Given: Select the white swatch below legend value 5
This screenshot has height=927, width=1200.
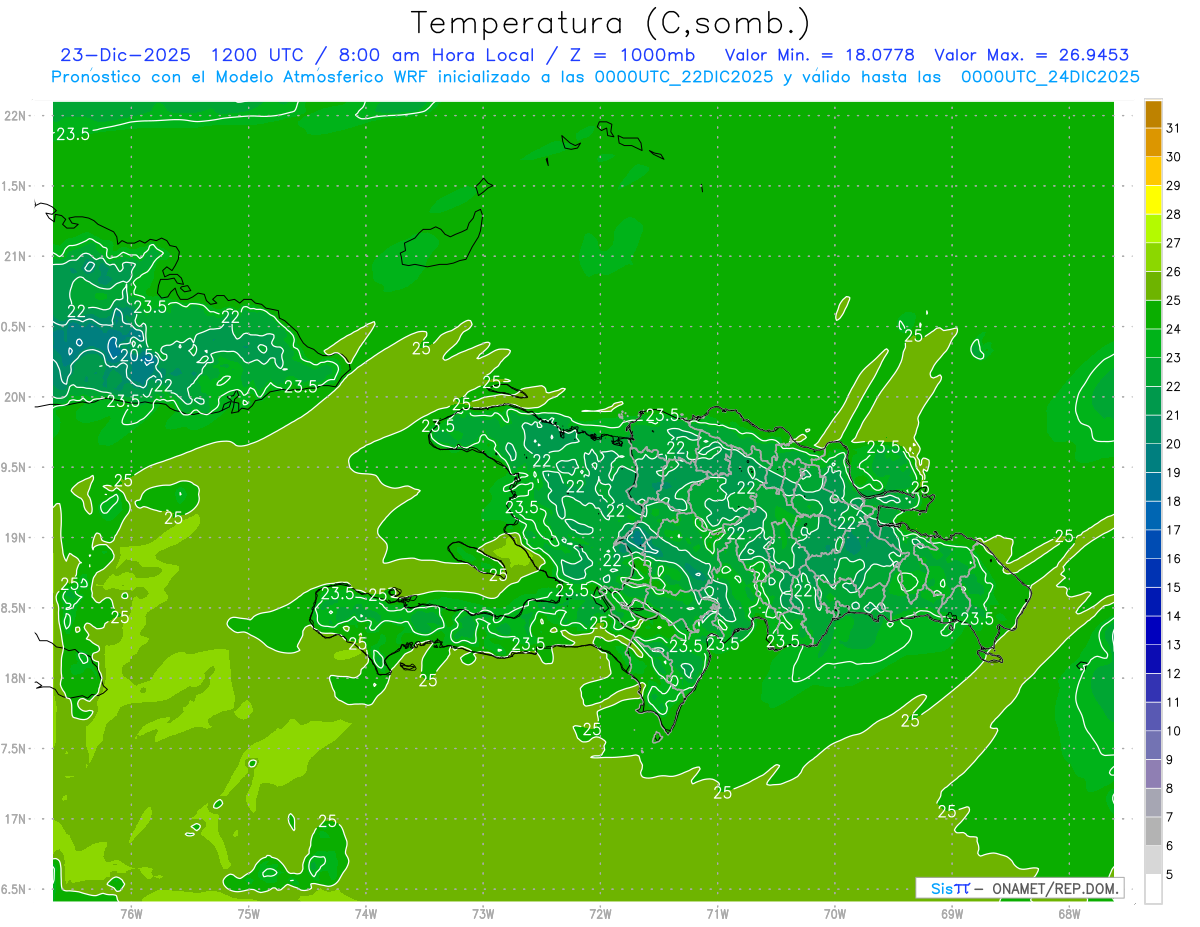Looking at the screenshot, I should point(1153,889).
